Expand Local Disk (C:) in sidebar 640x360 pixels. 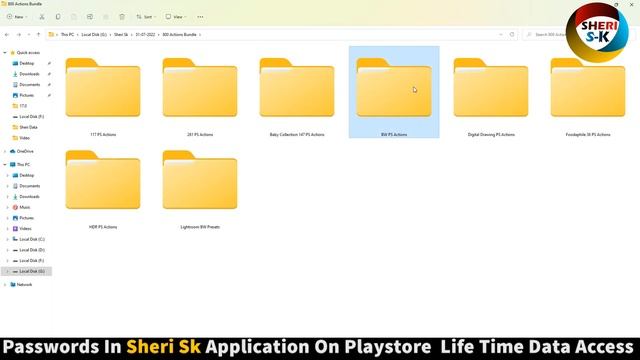[7, 239]
